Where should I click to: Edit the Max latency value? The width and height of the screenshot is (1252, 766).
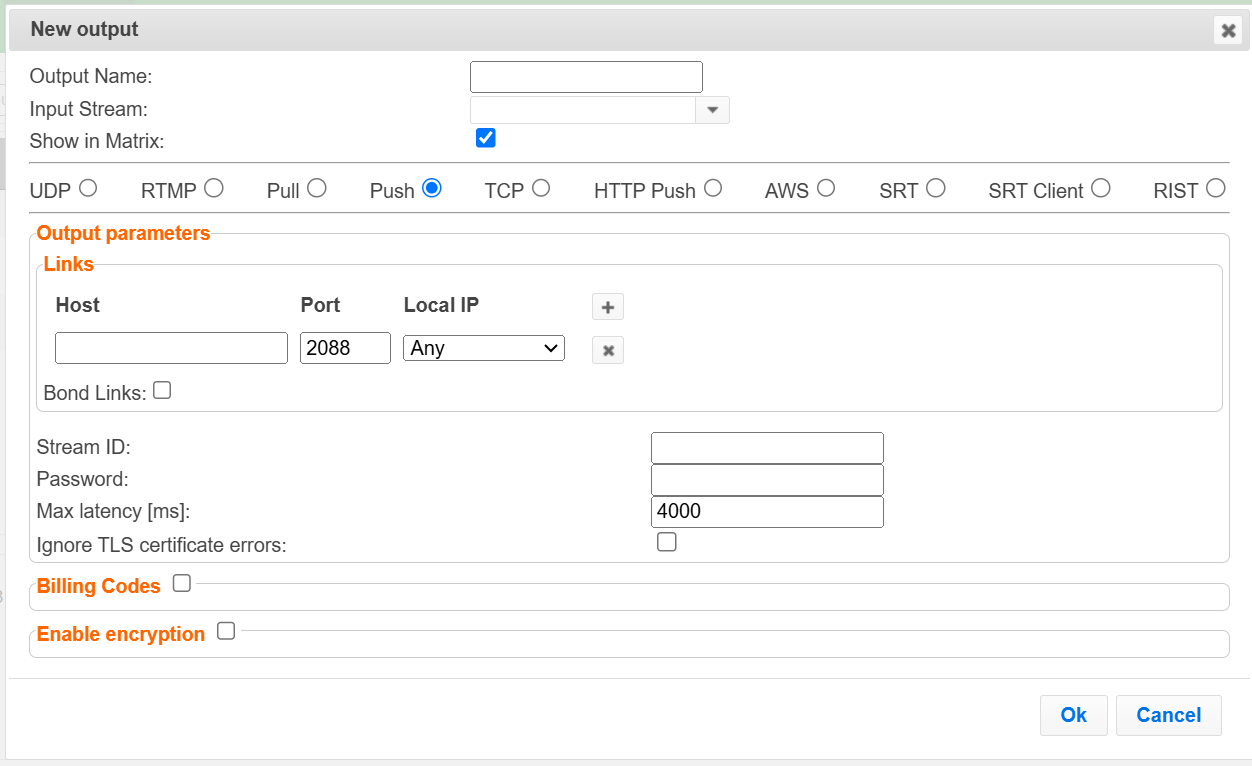pyautogui.click(x=766, y=511)
